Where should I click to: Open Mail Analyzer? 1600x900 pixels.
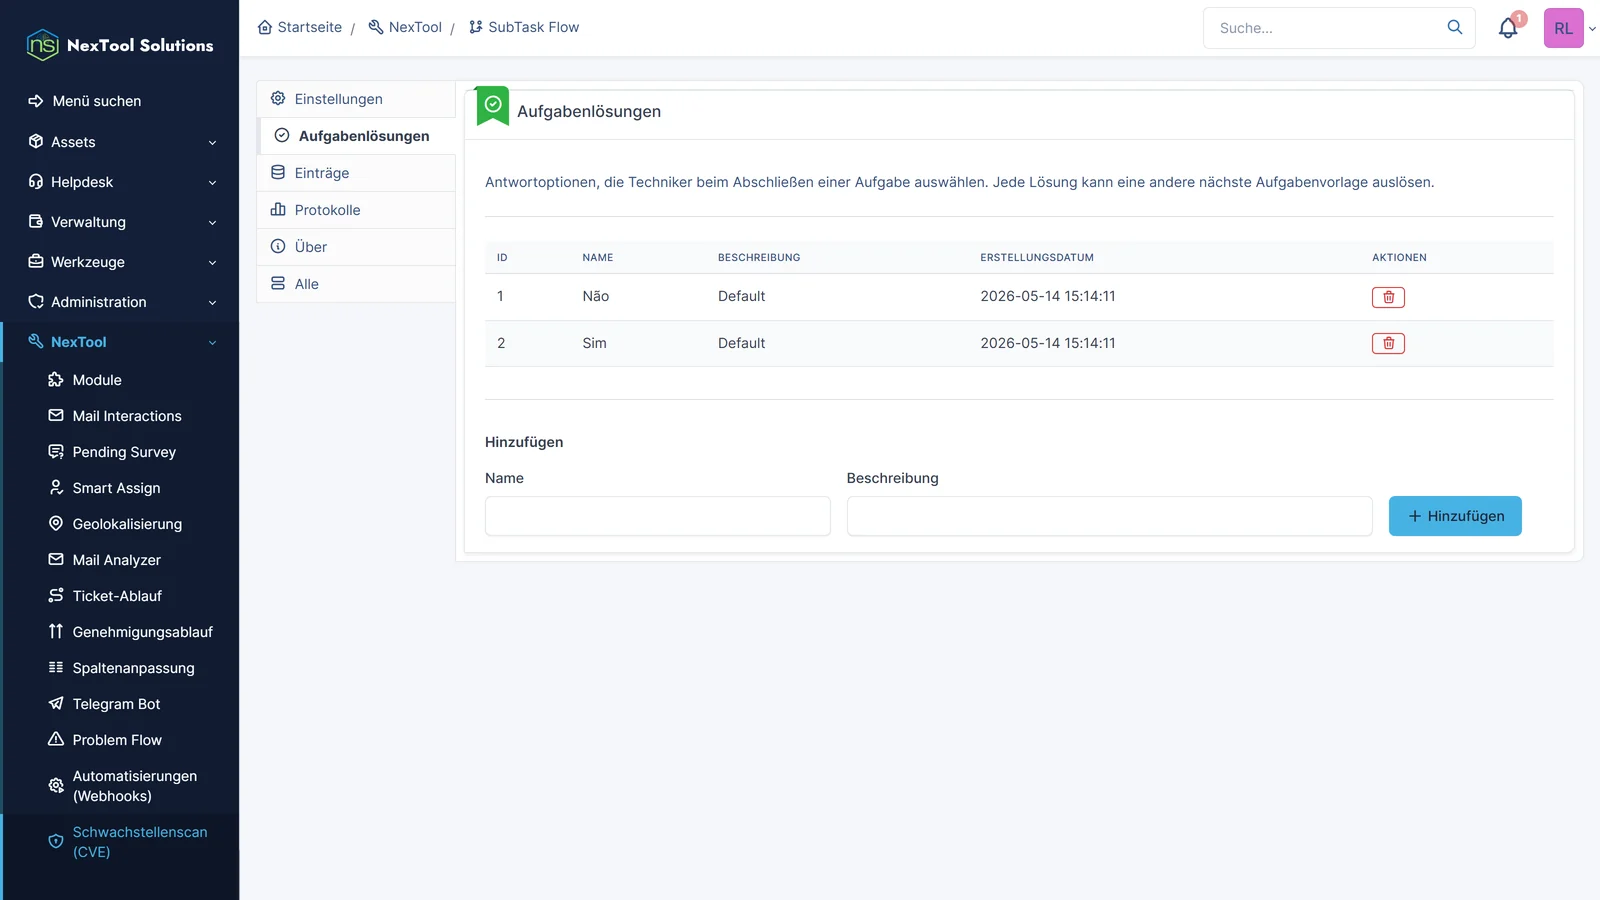point(116,560)
